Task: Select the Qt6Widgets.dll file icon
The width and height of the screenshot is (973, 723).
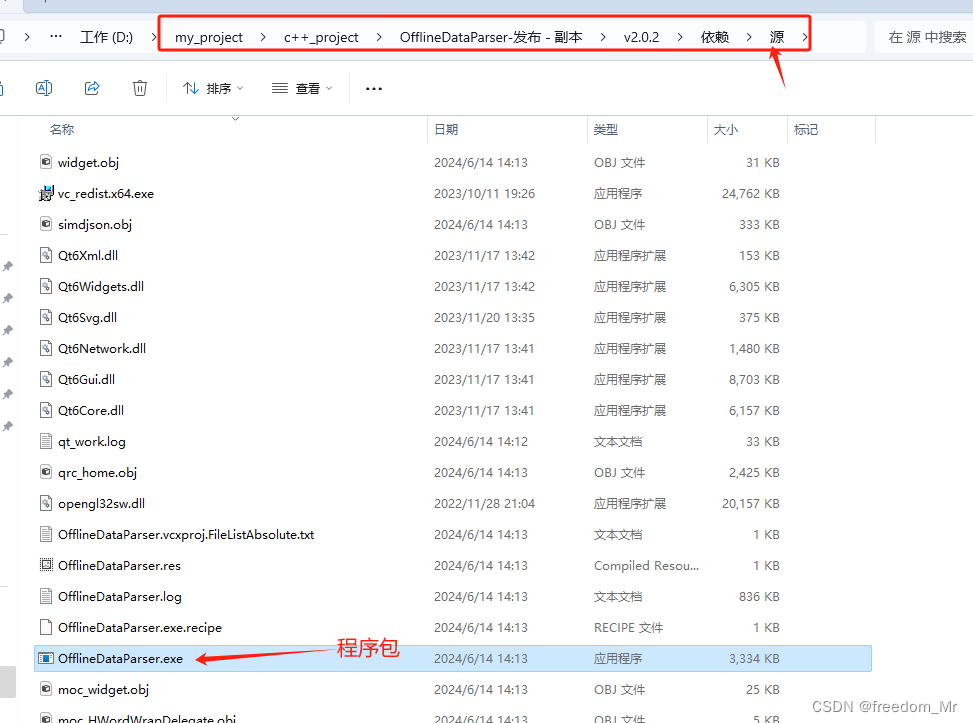Action: click(x=46, y=286)
